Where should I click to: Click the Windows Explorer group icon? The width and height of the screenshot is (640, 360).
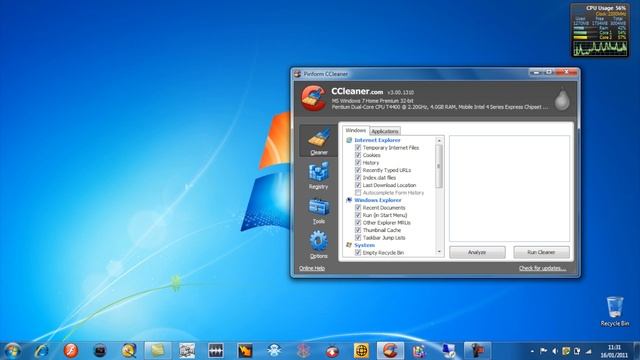pyautogui.click(x=349, y=200)
